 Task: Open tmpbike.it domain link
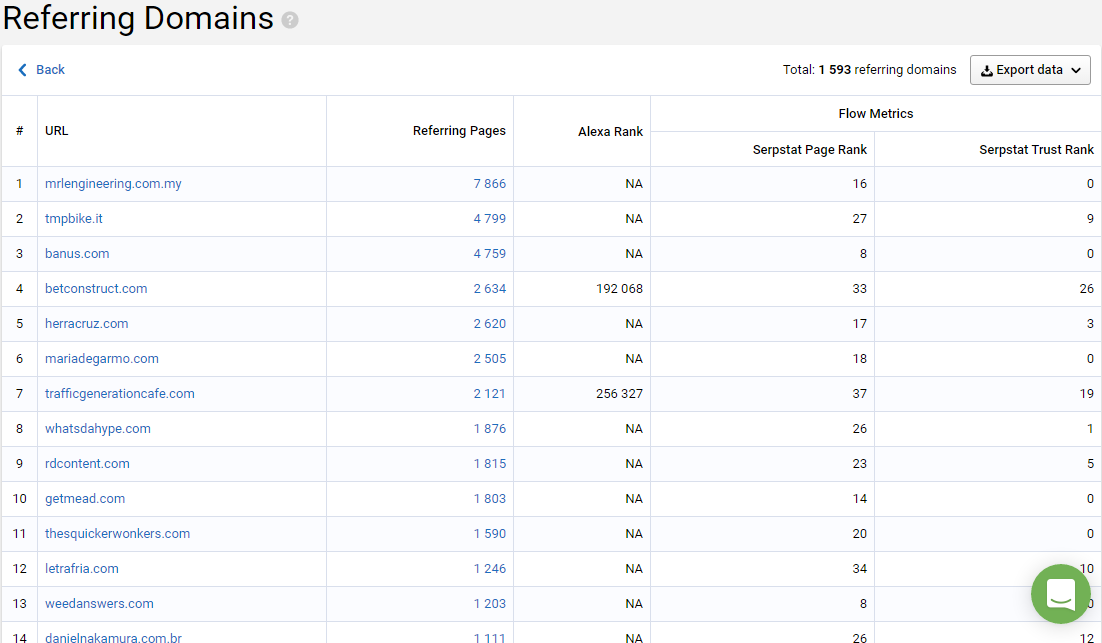(74, 219)
